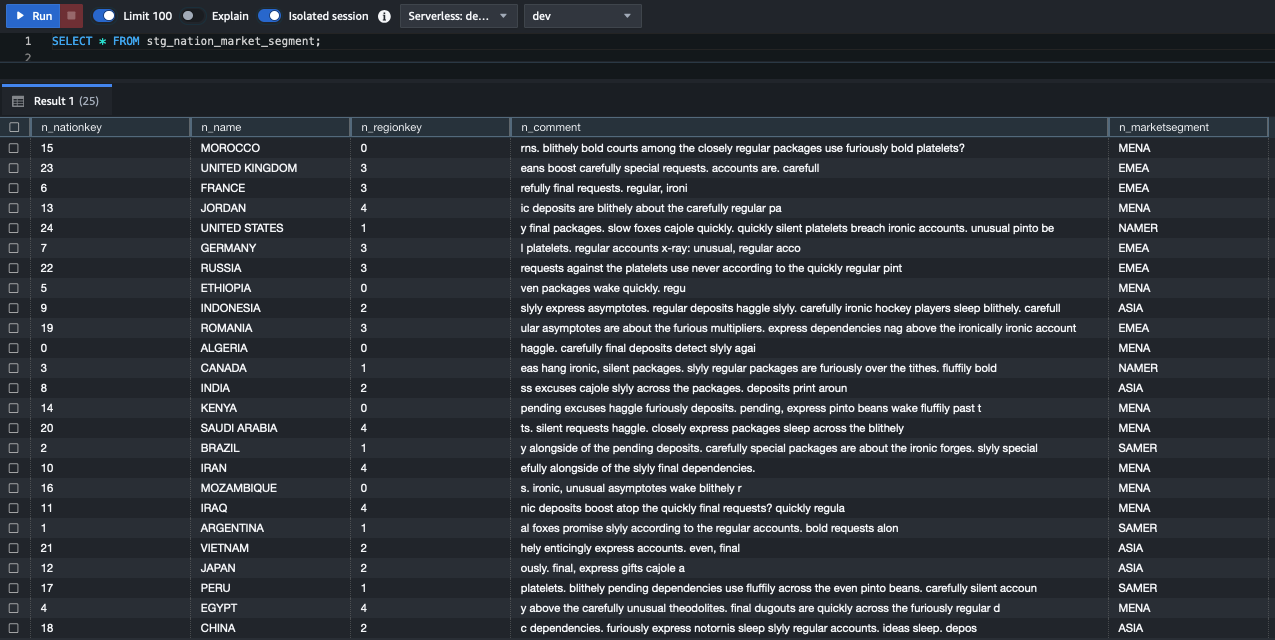Click nationkey cell 15 for MOROCCO
Image resolution: width=1275 pixels, height=640 pixels.
[x=110, y=148]
